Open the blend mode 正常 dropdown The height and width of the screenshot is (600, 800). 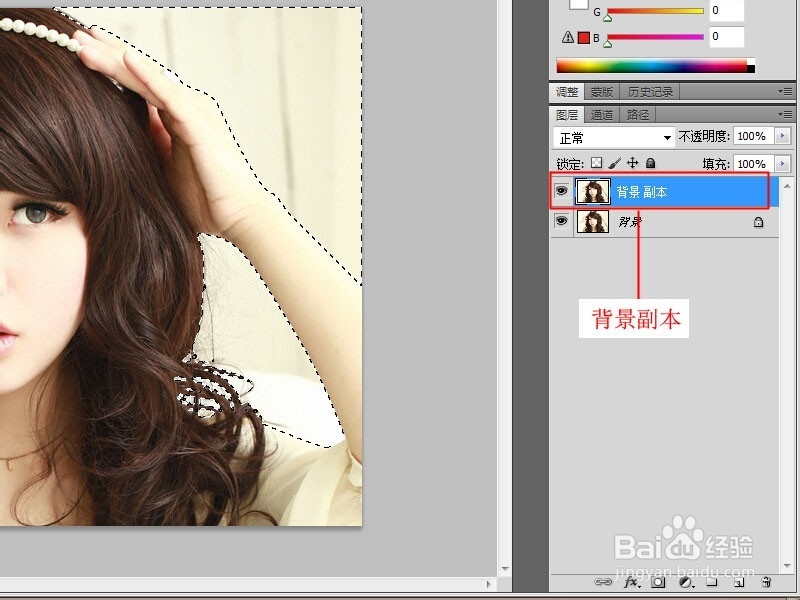[x=614, y=138]
